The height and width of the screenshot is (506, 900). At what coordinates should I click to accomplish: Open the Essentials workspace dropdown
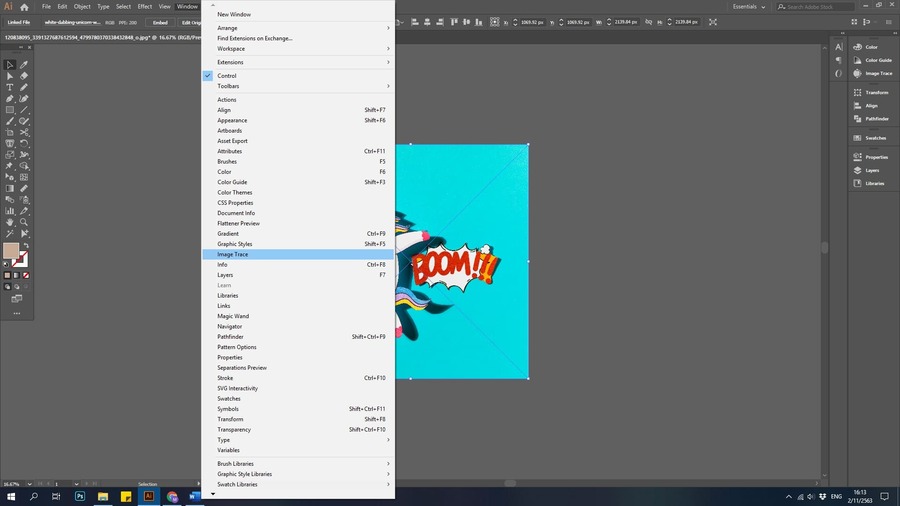(748, 7)
